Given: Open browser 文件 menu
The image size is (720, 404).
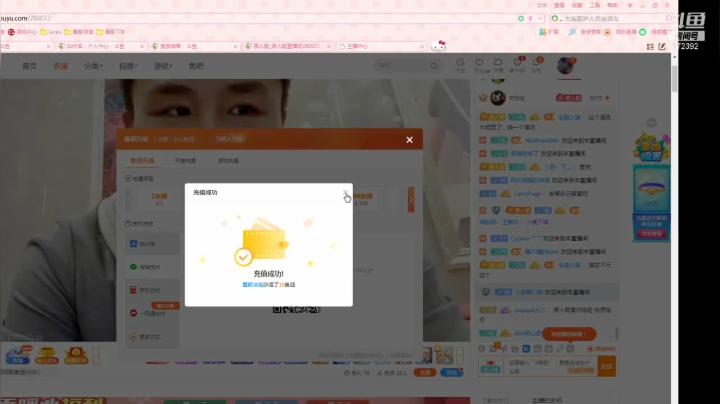Looking at the screenshot, I should click(542, 5).
